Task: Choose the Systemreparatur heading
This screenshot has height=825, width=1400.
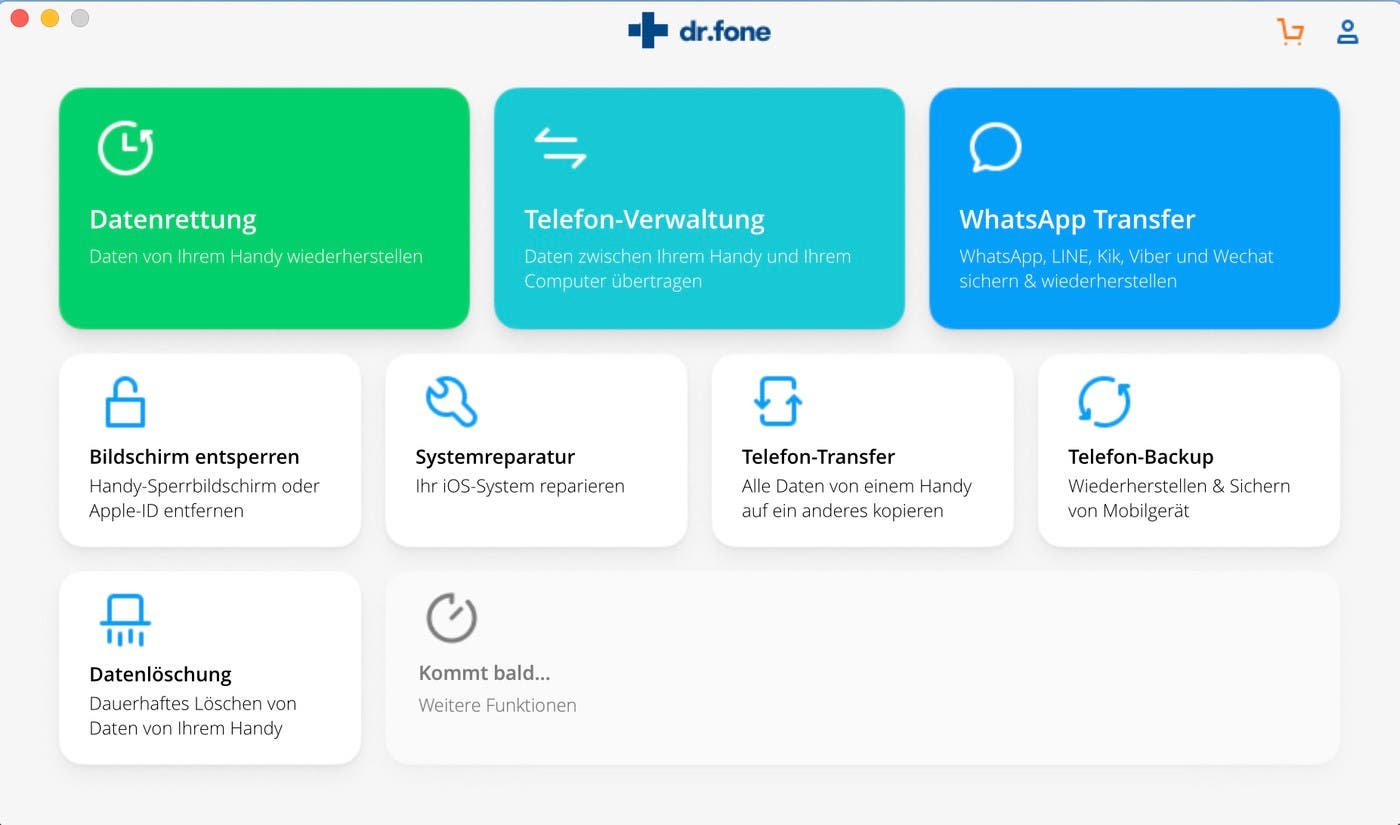Action: (495, 457)
